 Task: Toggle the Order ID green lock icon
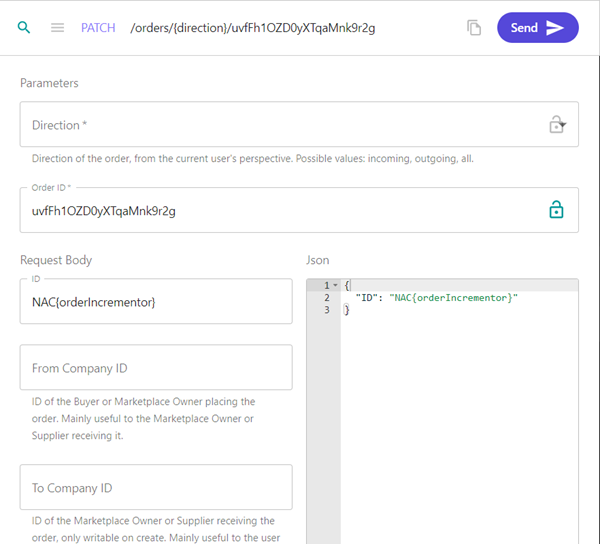point(556,210)
